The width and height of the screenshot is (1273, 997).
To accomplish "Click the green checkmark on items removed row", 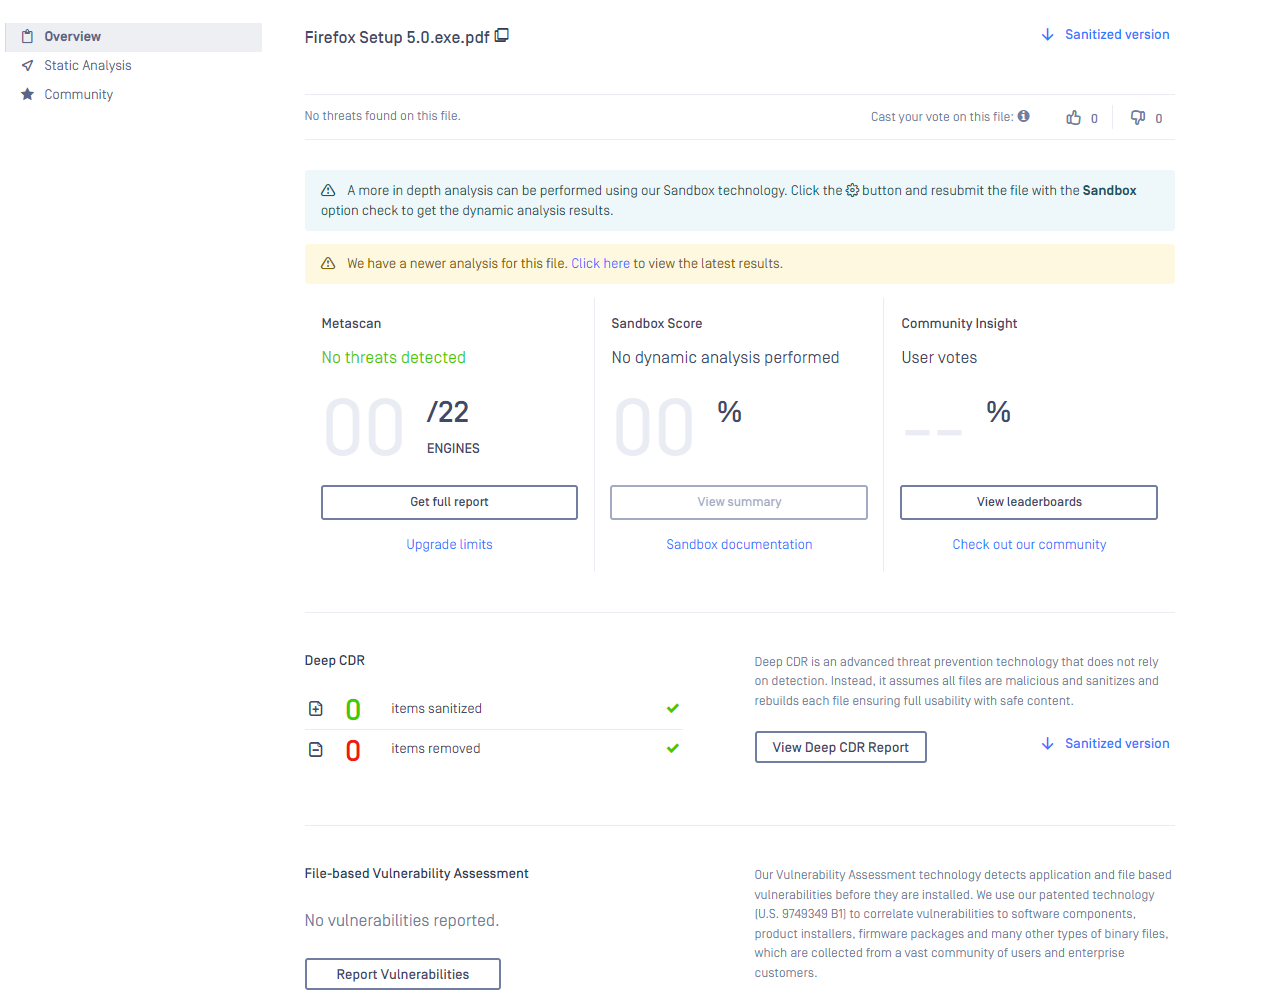I will point(673,748).
